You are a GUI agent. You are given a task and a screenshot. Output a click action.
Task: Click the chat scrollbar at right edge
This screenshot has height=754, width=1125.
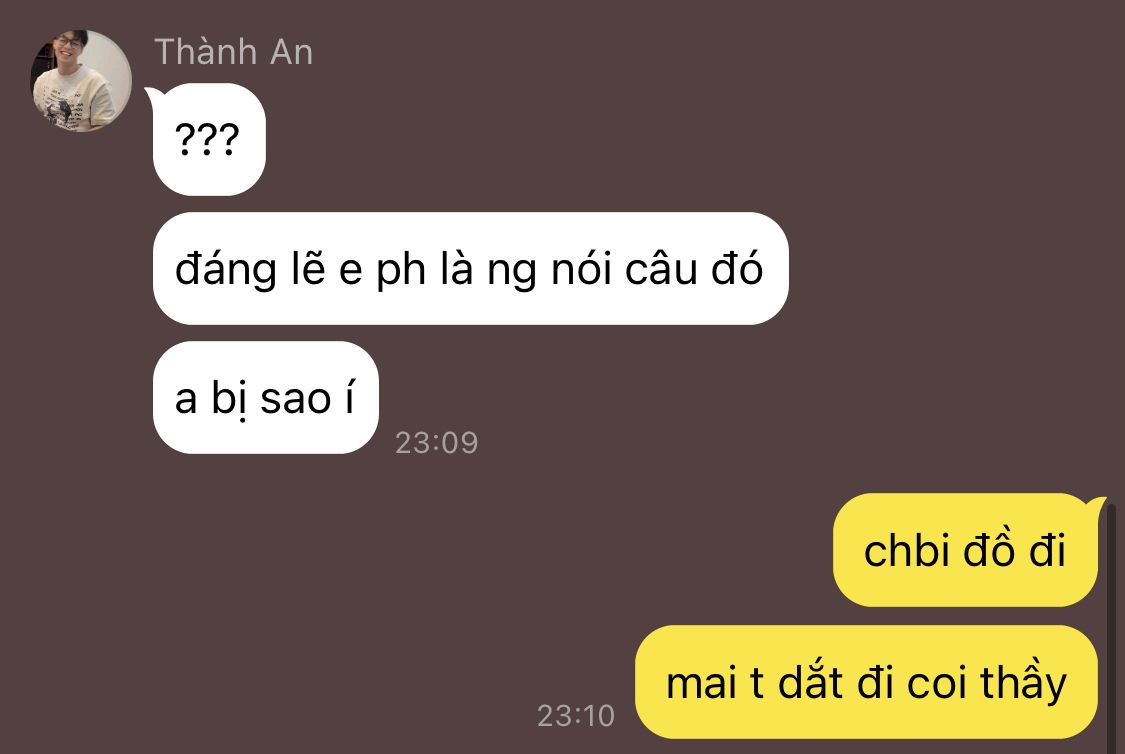coord(1111,624)
